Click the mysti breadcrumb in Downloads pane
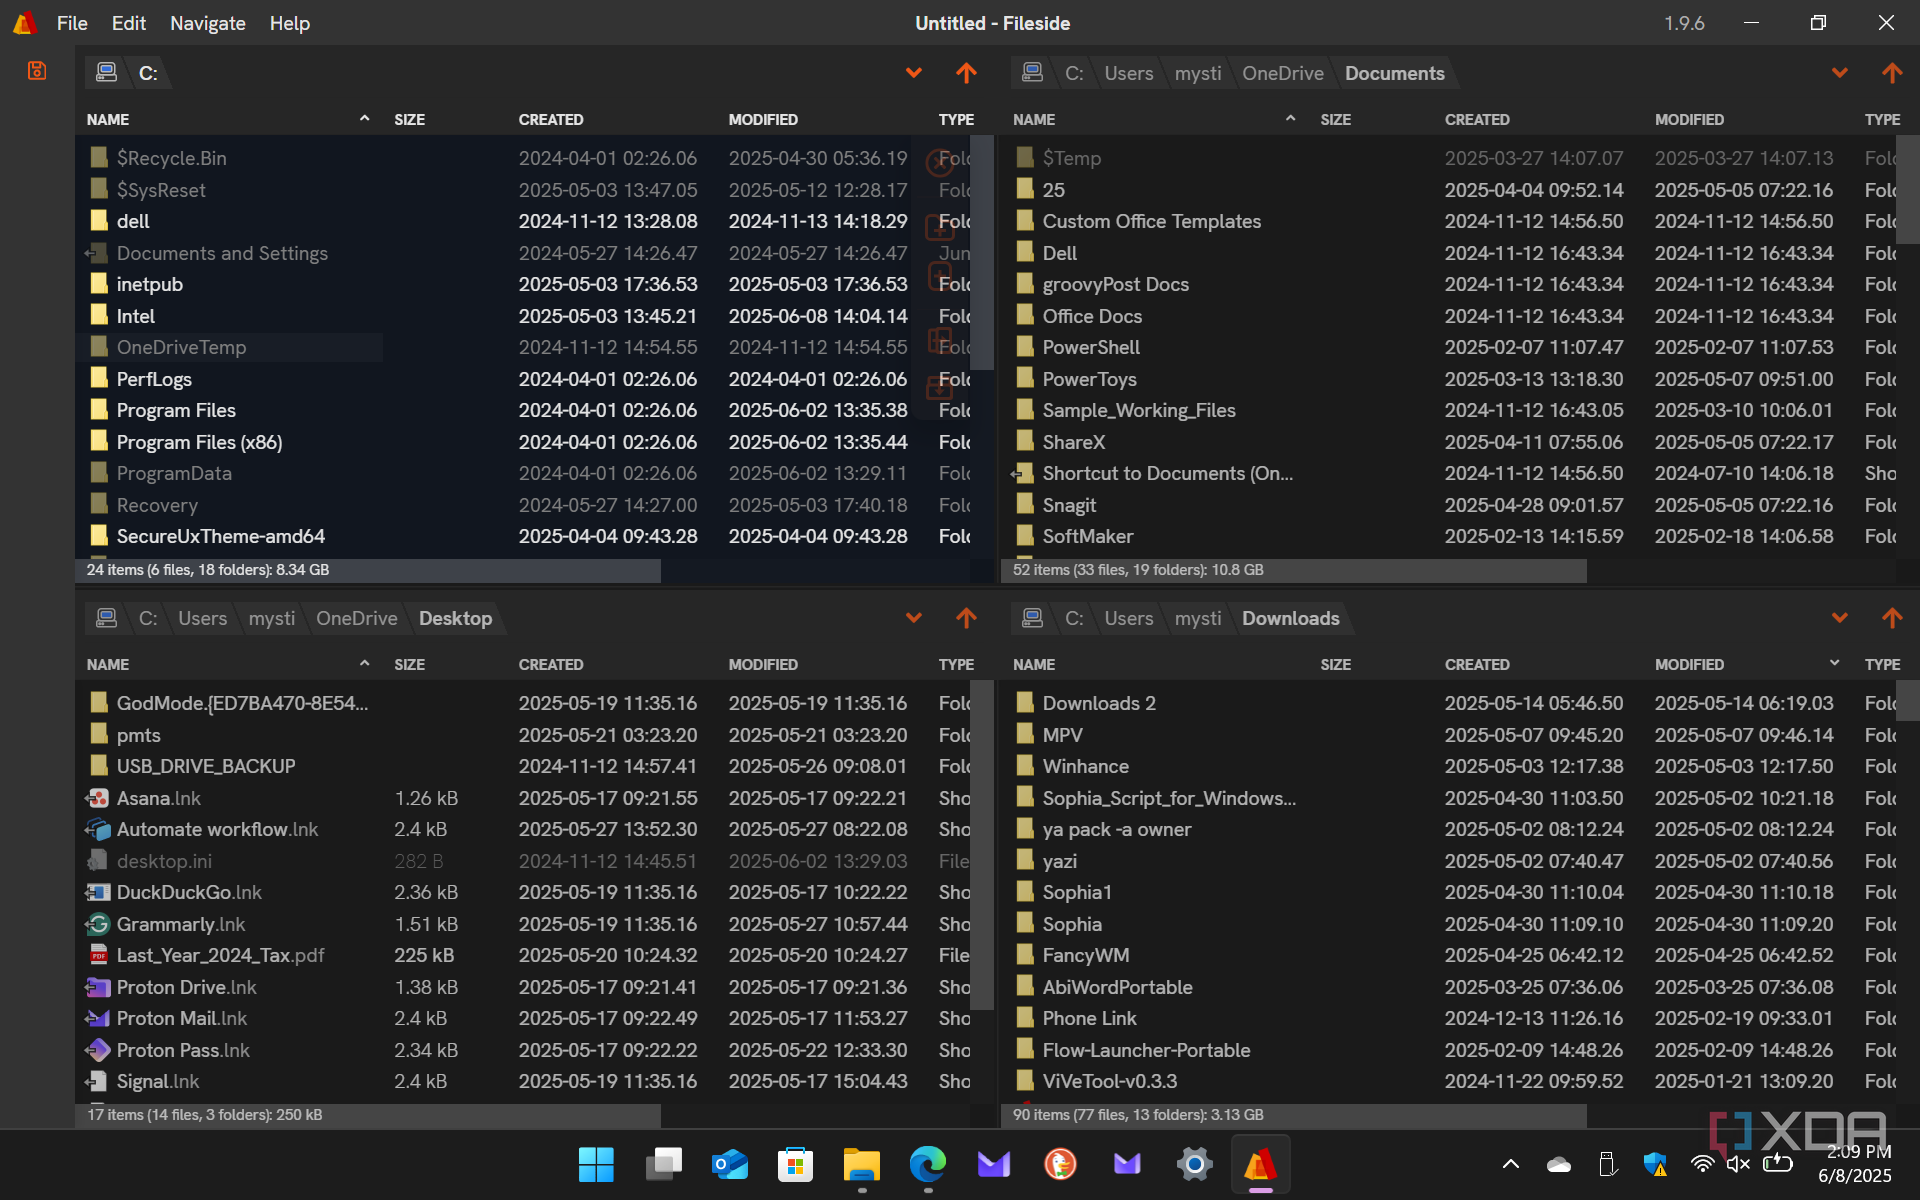1920x1200 pixels. coord(1198,618)
